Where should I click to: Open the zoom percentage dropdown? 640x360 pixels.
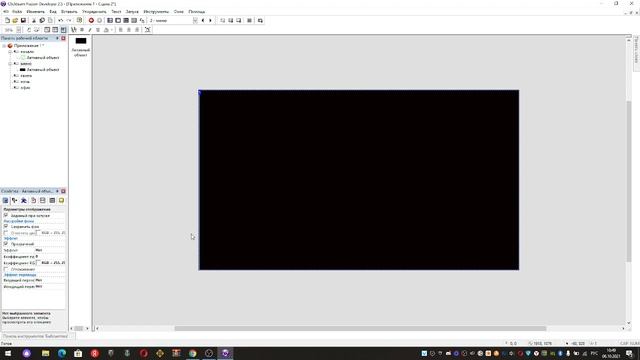coord(18,30)
